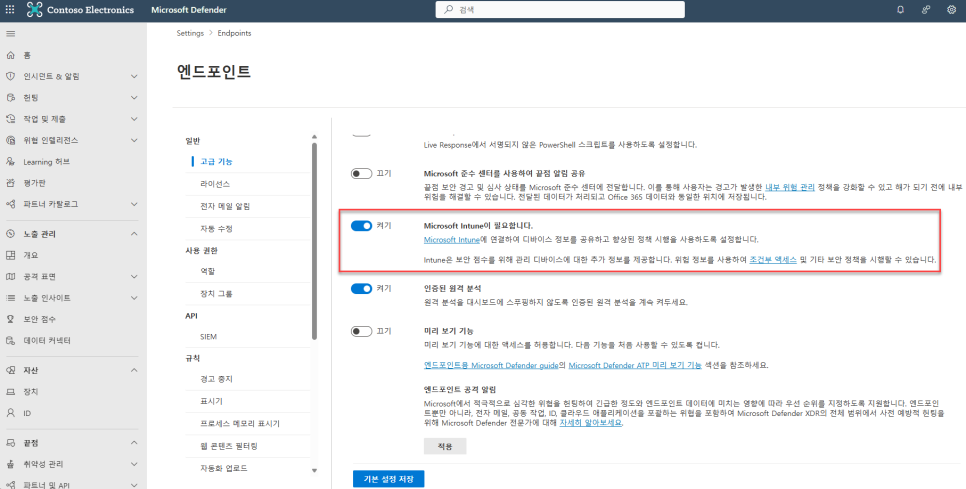Viewport: 966px width, 489px height.
Task: Open the Microsoft Intune hyperlink
Action: point(452,240)
